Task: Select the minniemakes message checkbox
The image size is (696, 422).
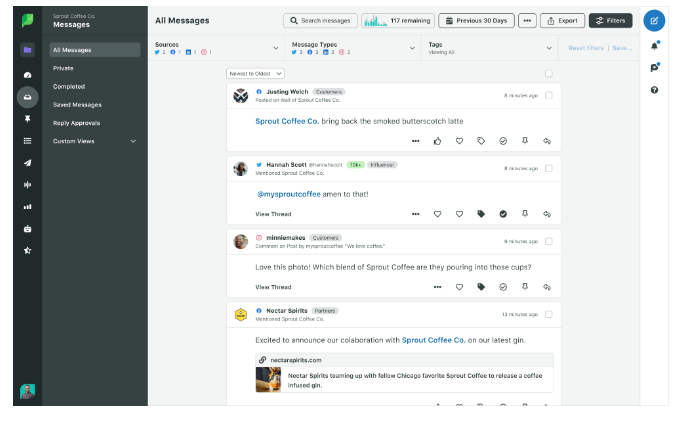Action: tap(549, 241)
